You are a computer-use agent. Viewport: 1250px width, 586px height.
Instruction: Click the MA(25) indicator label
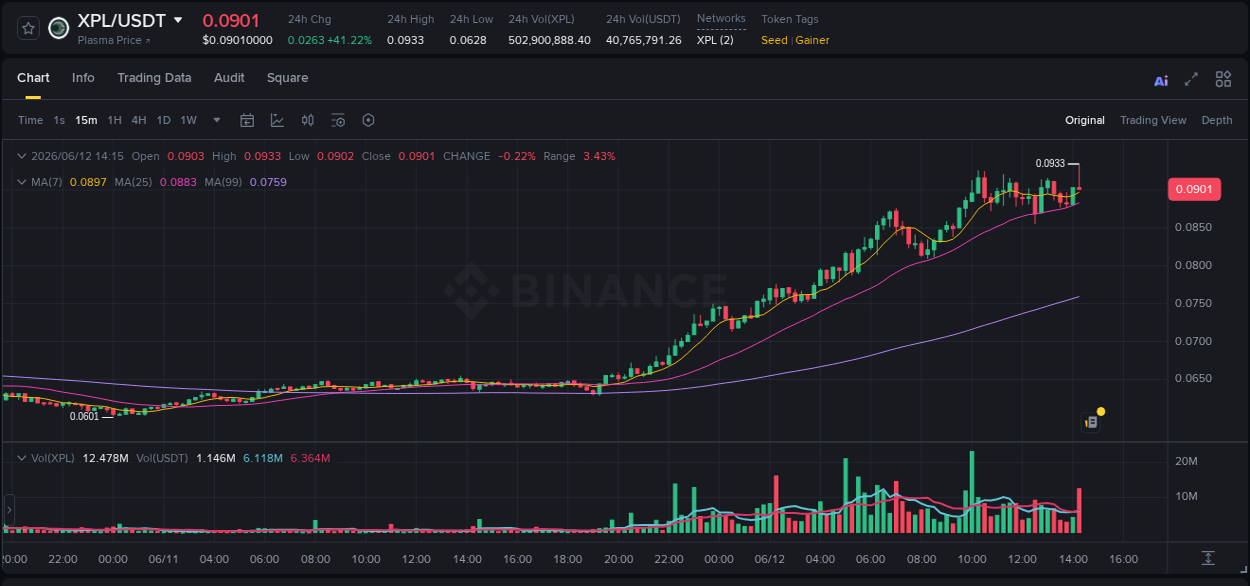coord(131,182)
